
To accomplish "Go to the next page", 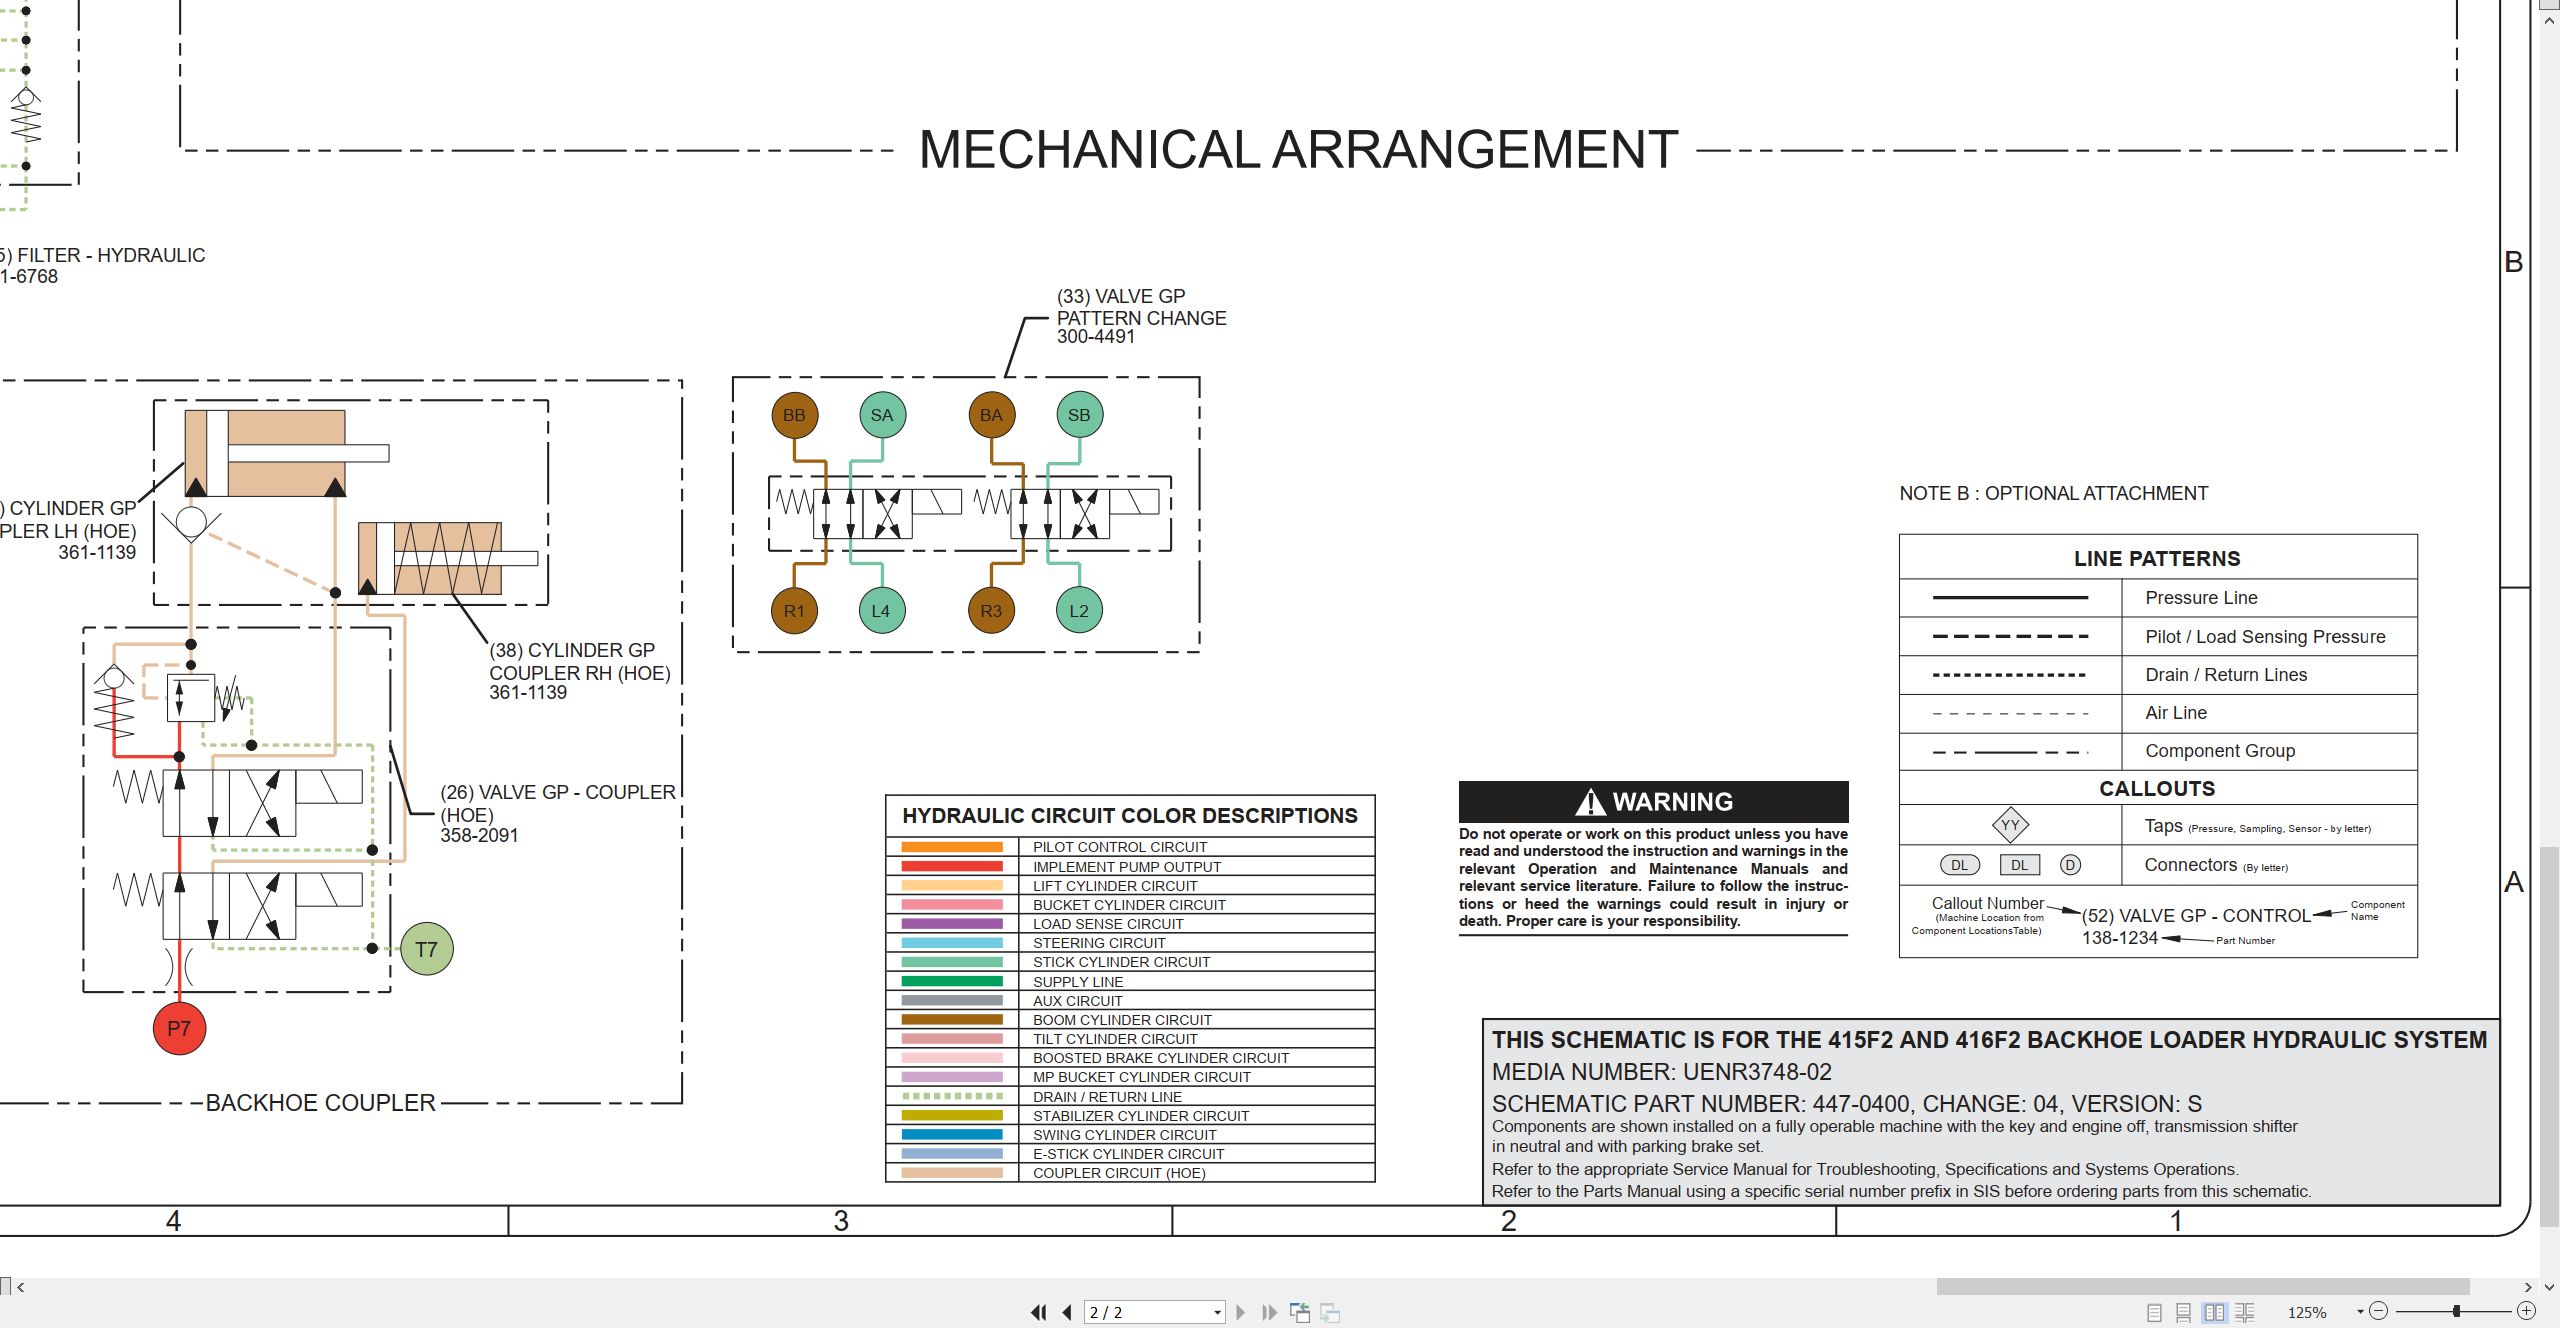I will [x=1241, y=1312].
